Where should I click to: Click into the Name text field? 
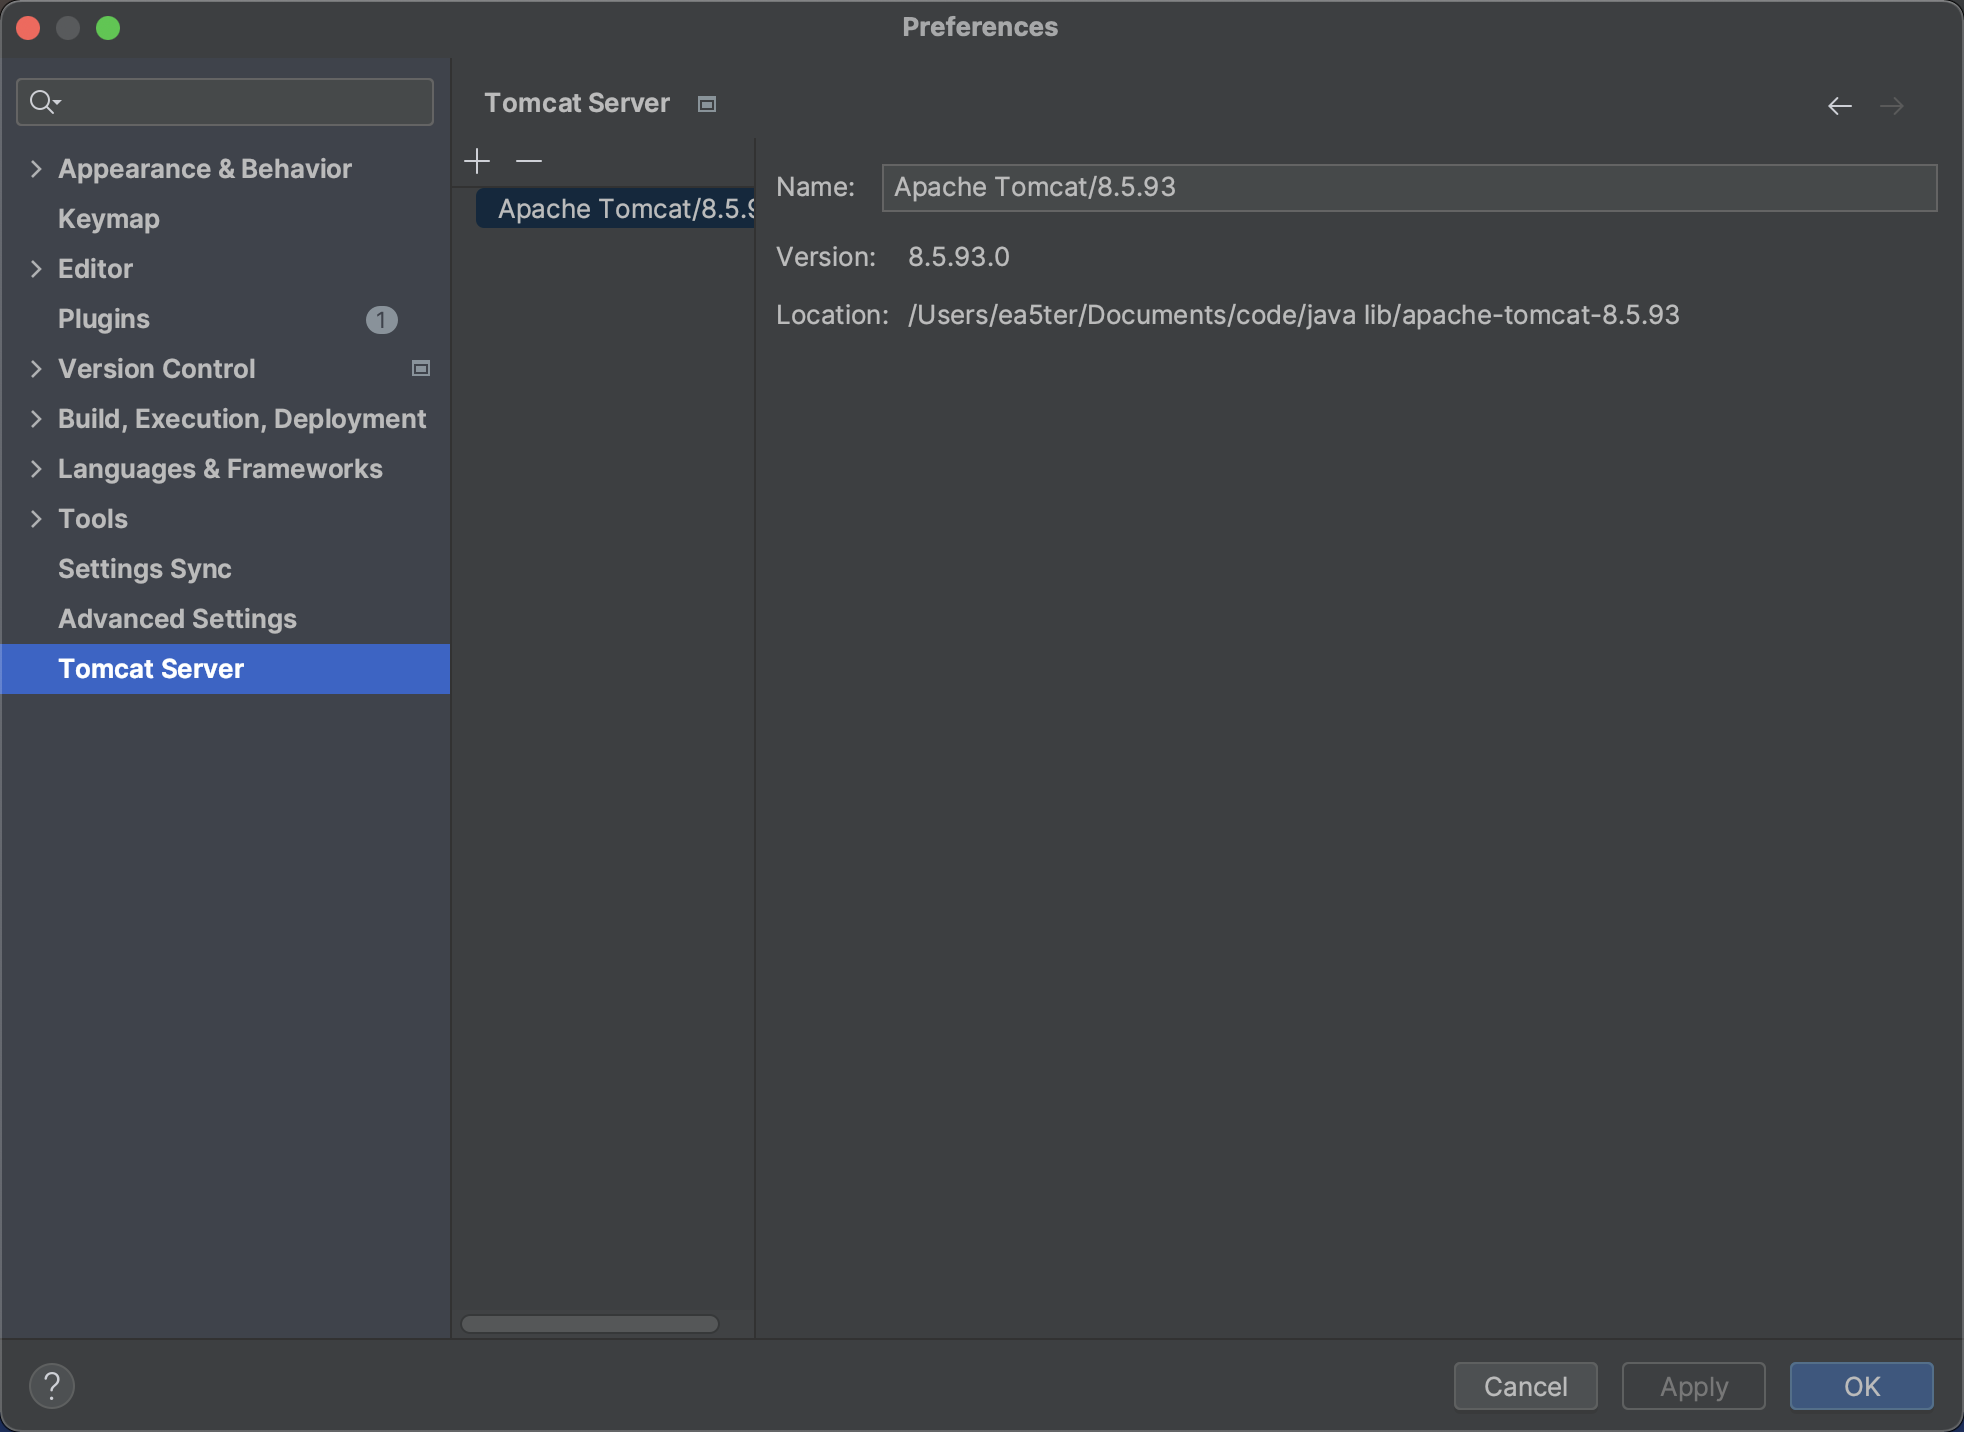point(1408,188)
